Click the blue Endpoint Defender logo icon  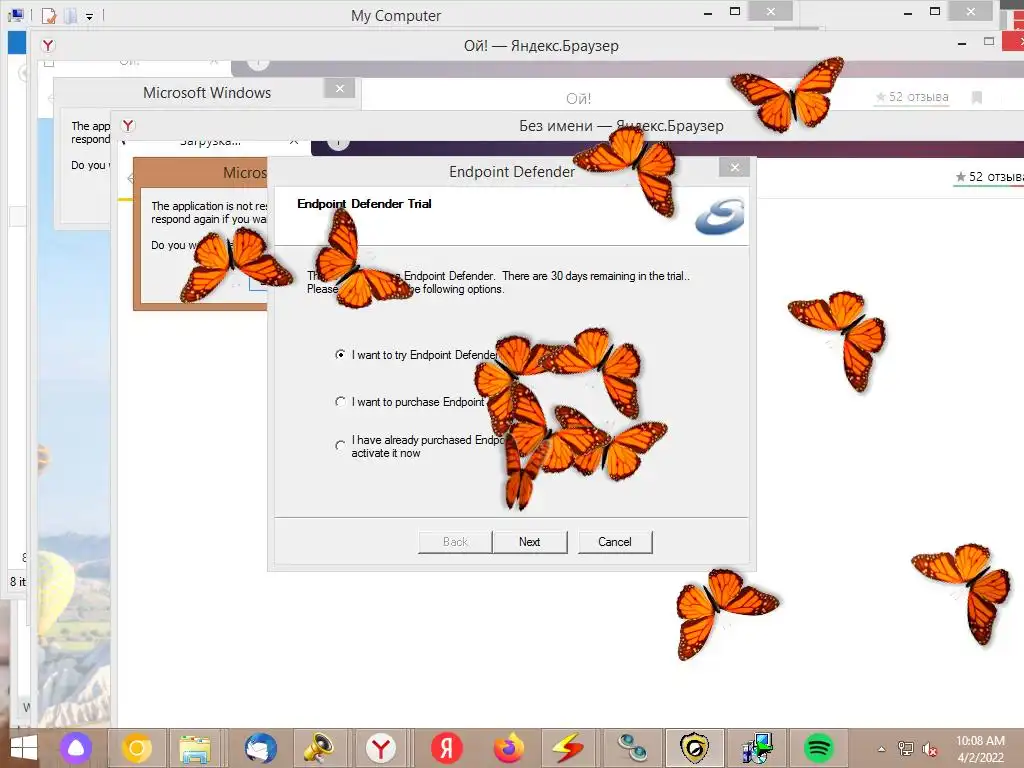coord(720,216)
